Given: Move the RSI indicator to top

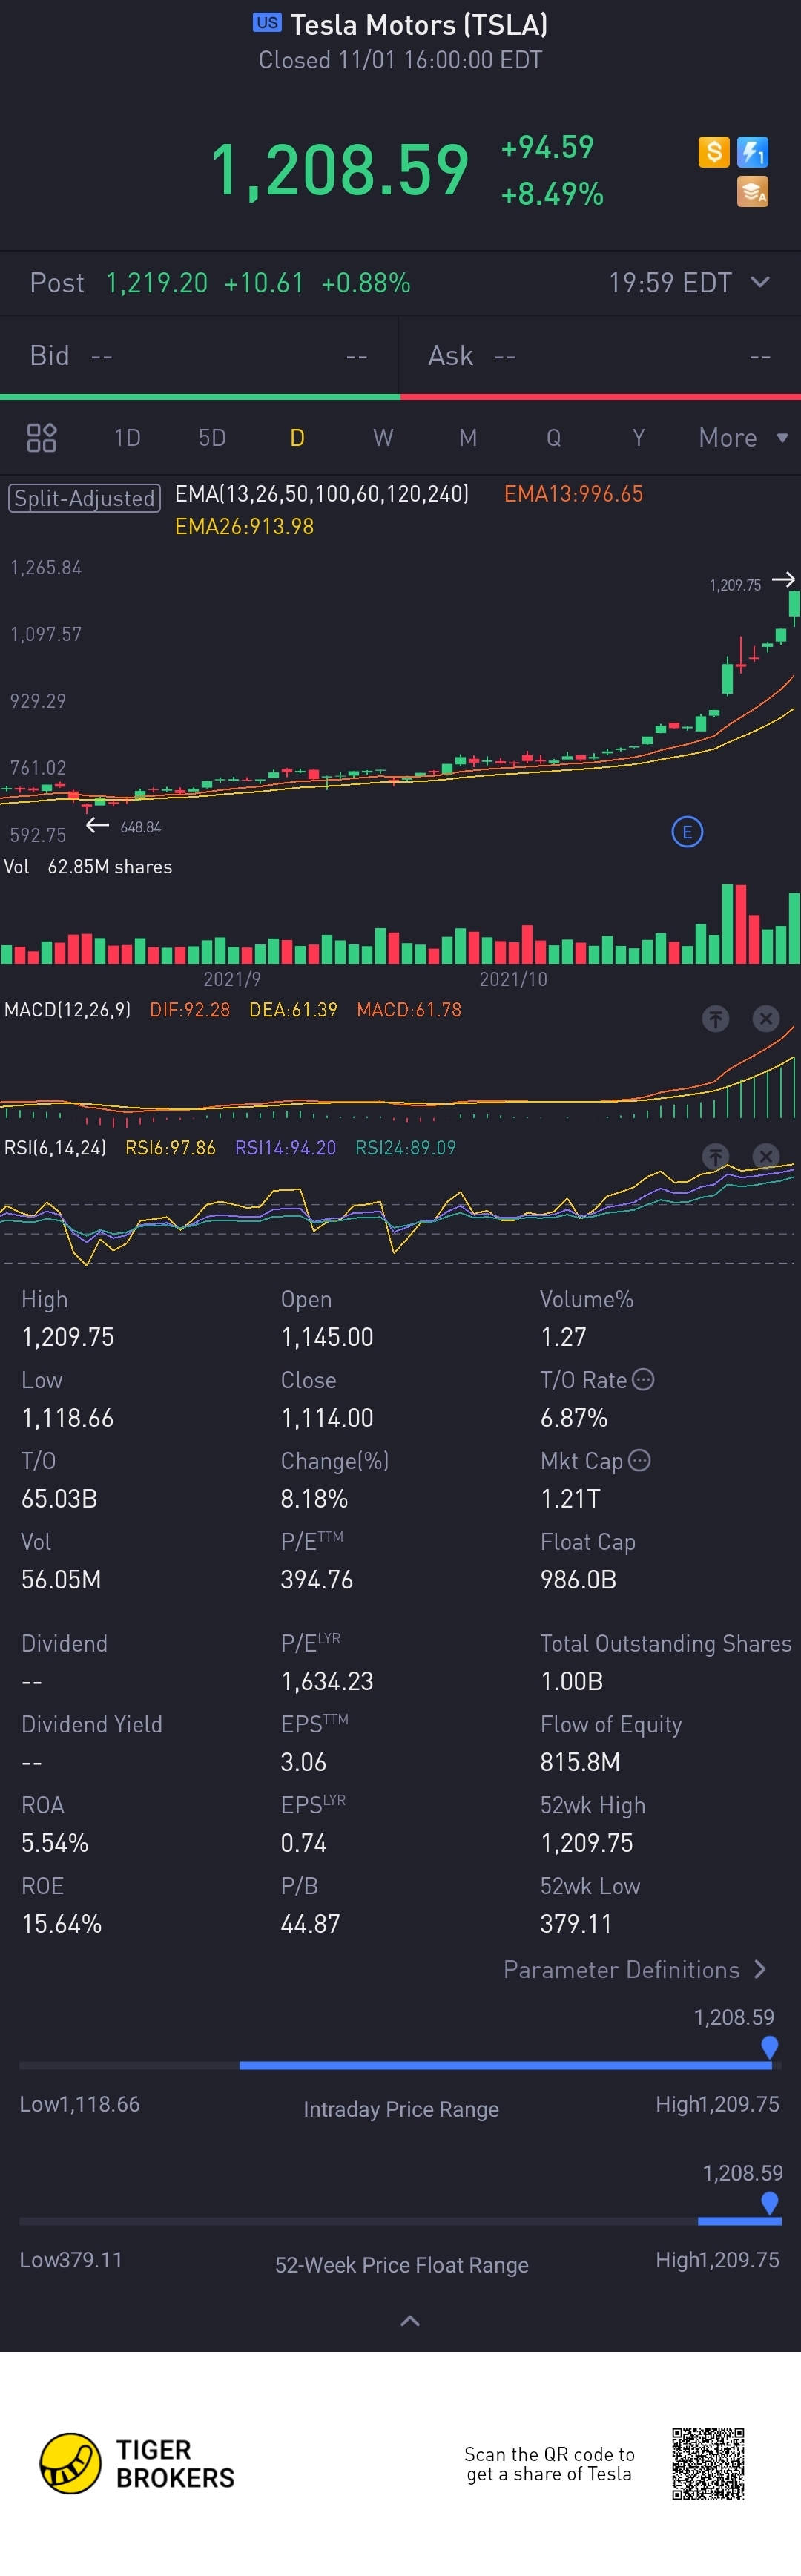Looking at the screenshot, I should [x=715, y=1156].
